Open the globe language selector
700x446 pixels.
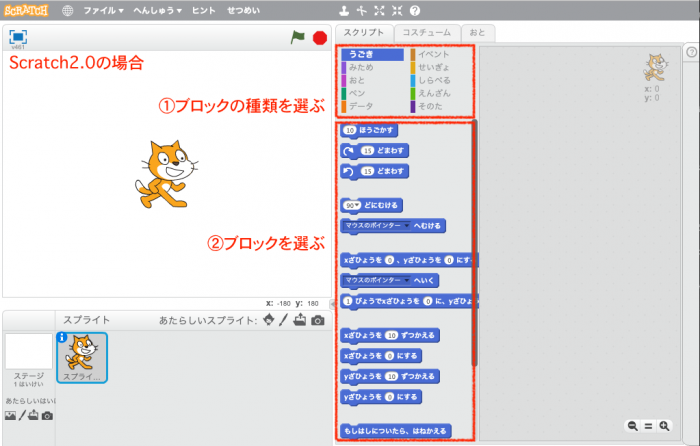pyautogui.click(x=67, y=11)
